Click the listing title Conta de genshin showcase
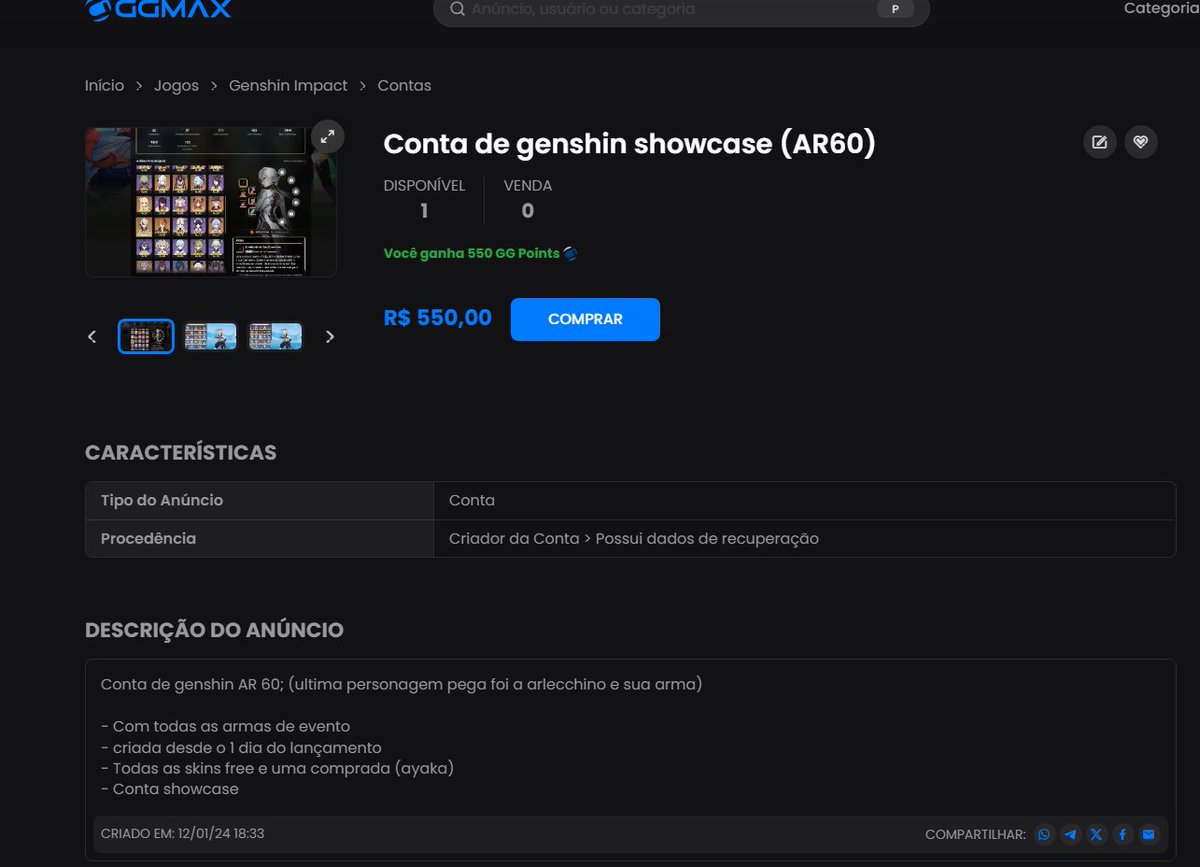The image size is (1200, 867). 629,144
